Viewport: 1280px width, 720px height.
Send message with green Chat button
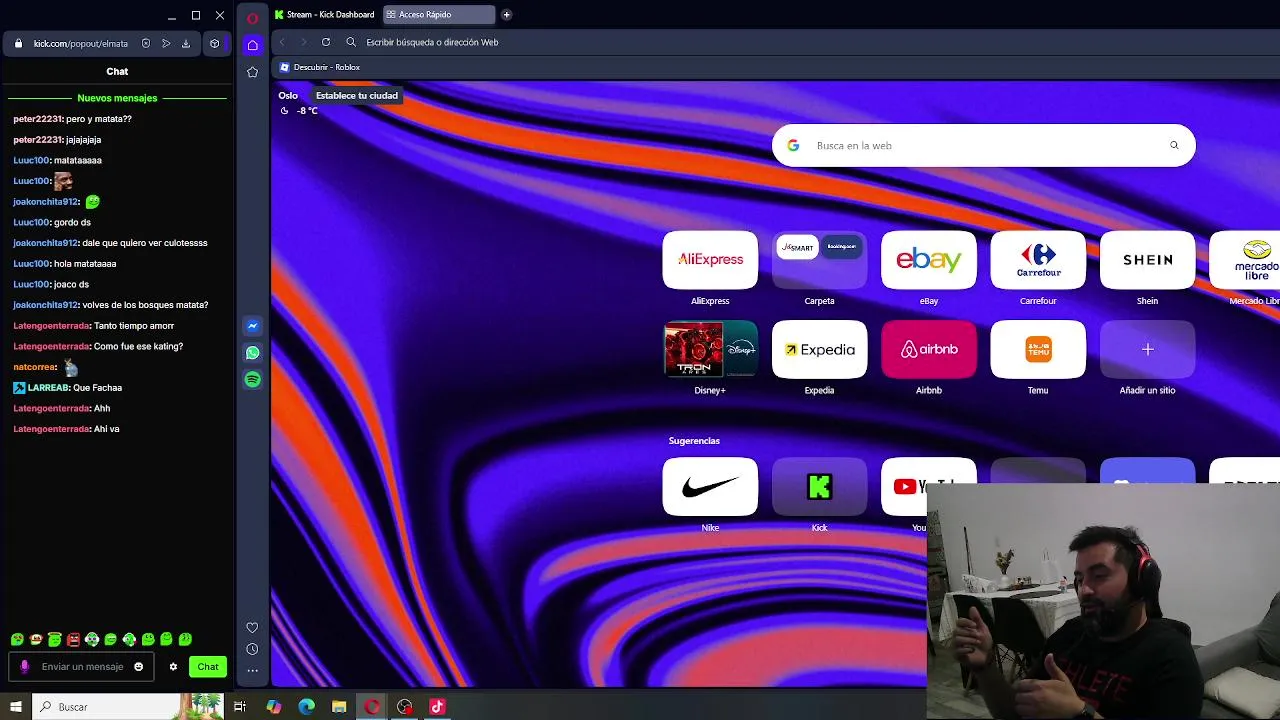click(208, 667)
